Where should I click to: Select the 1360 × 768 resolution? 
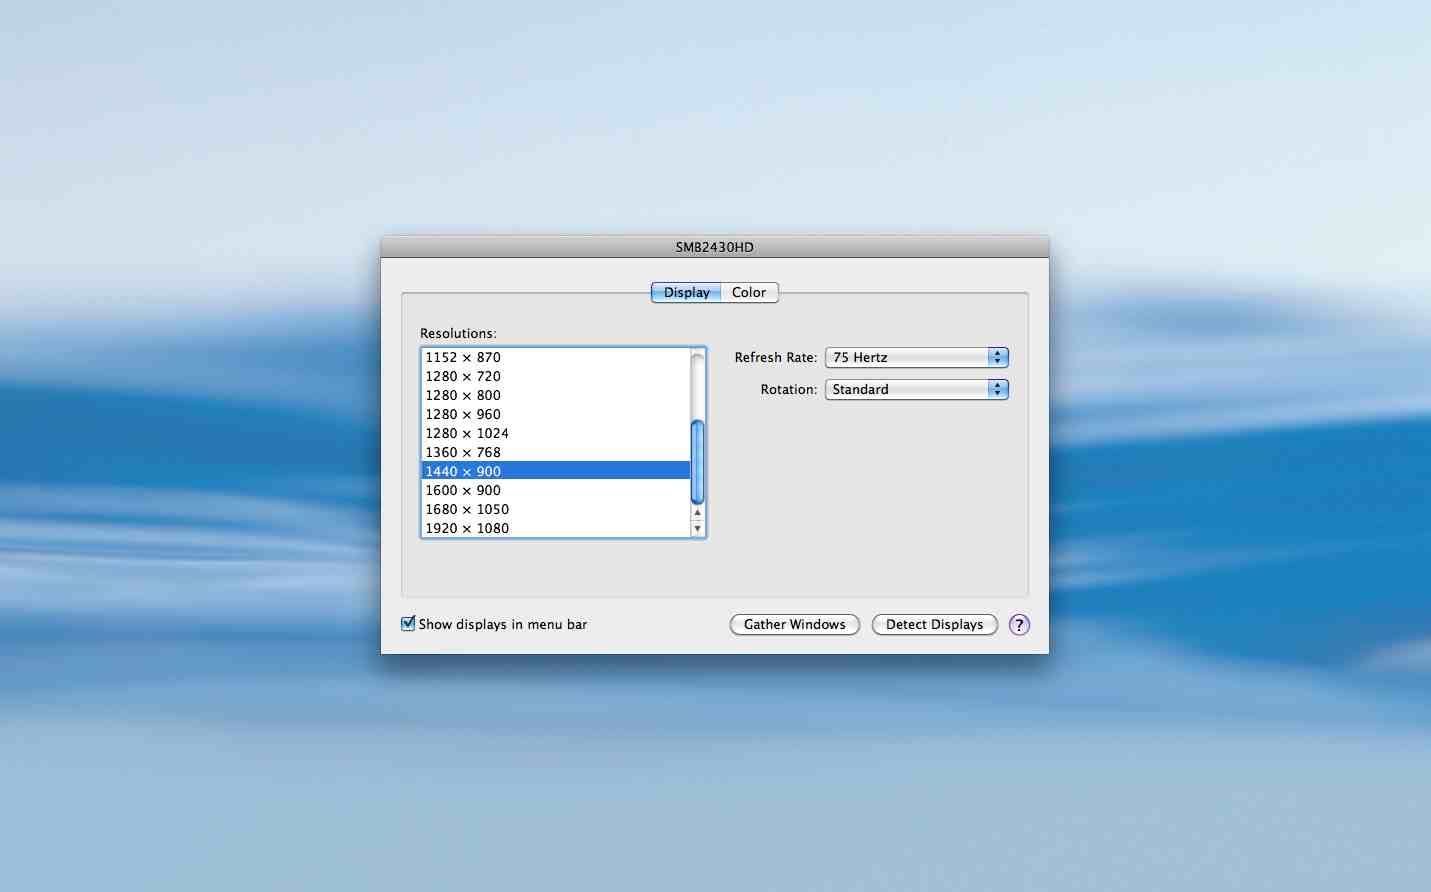point(463,453)
